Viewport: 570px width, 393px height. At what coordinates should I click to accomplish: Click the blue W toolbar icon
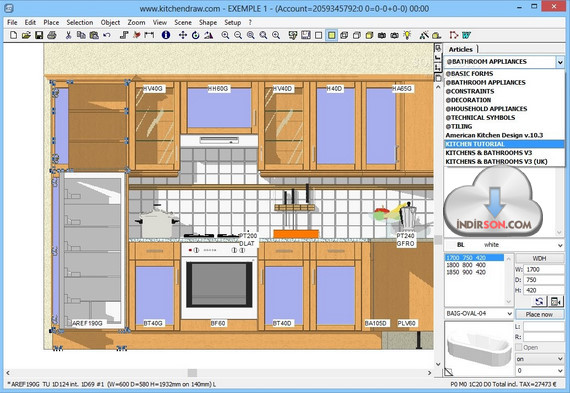[466, 35]
